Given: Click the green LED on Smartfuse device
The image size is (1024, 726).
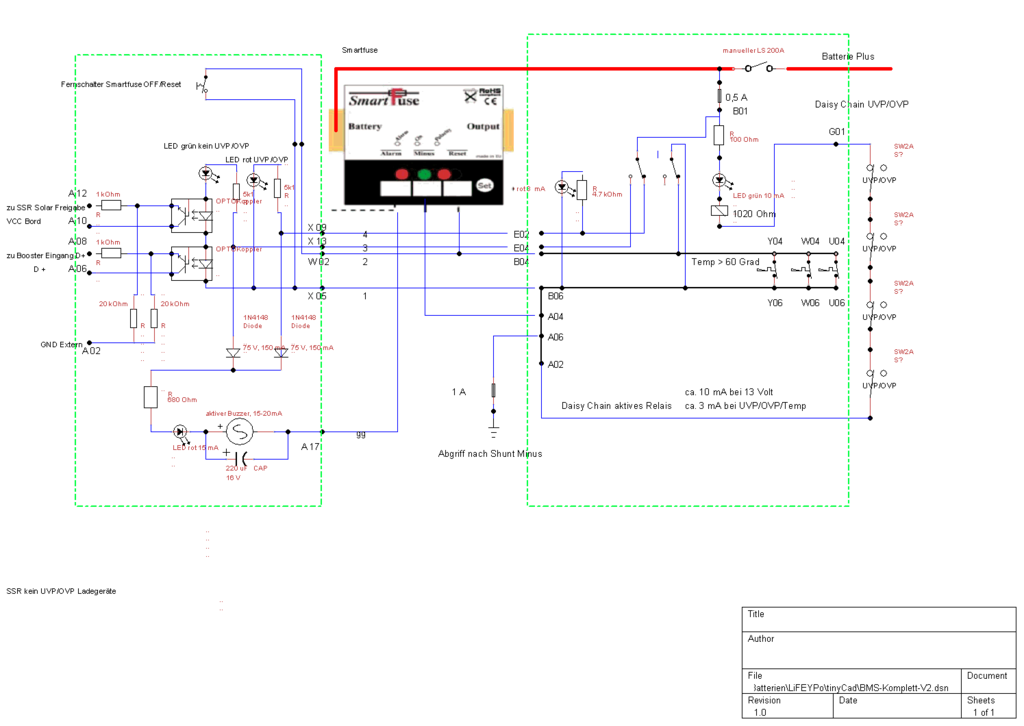Looking at the screenshot, I should [x=424, y=174].
